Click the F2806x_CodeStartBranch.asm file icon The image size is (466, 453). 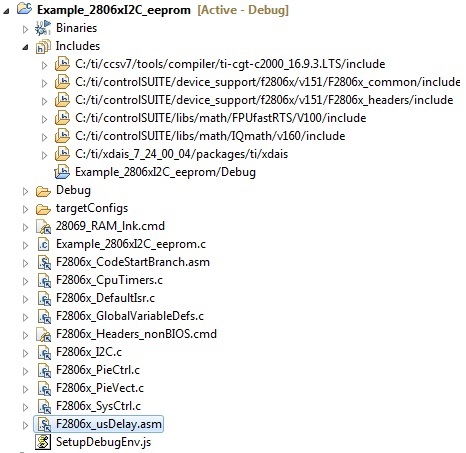click(x=43, y=262)
